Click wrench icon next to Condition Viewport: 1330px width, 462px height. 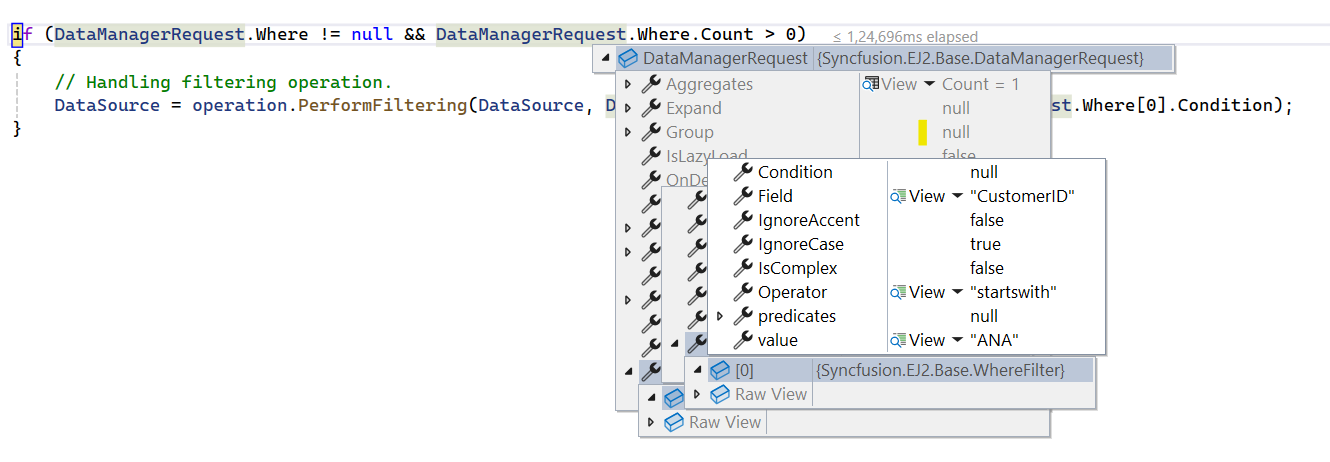point(742,172)
